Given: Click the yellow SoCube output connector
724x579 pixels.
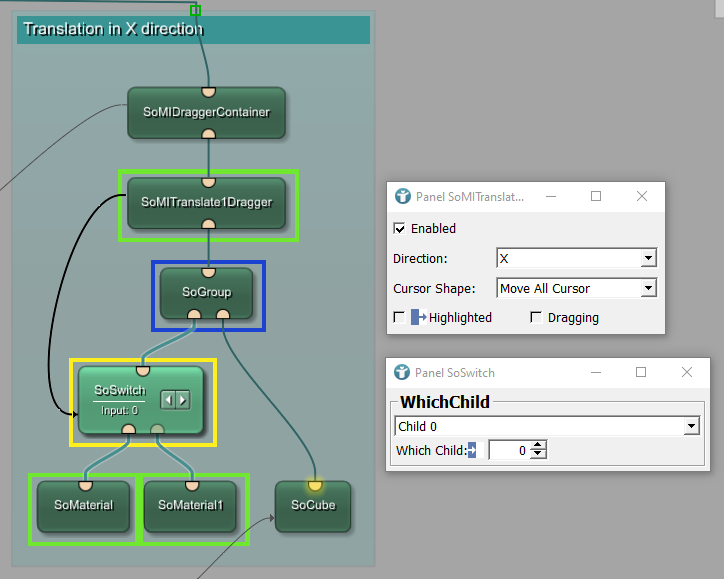Looking at the screenshot, I should click(x=313, y=485).
